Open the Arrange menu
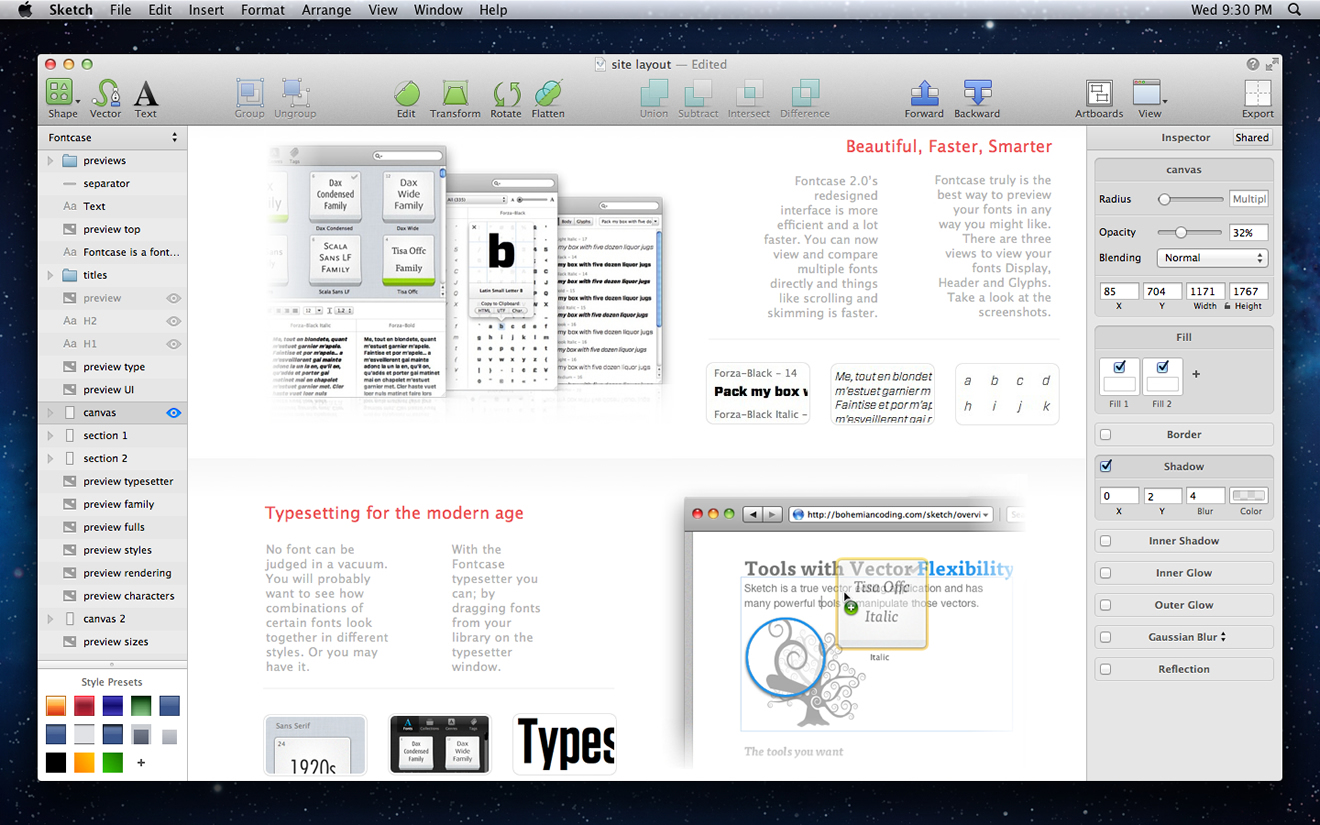 [326, 10]
